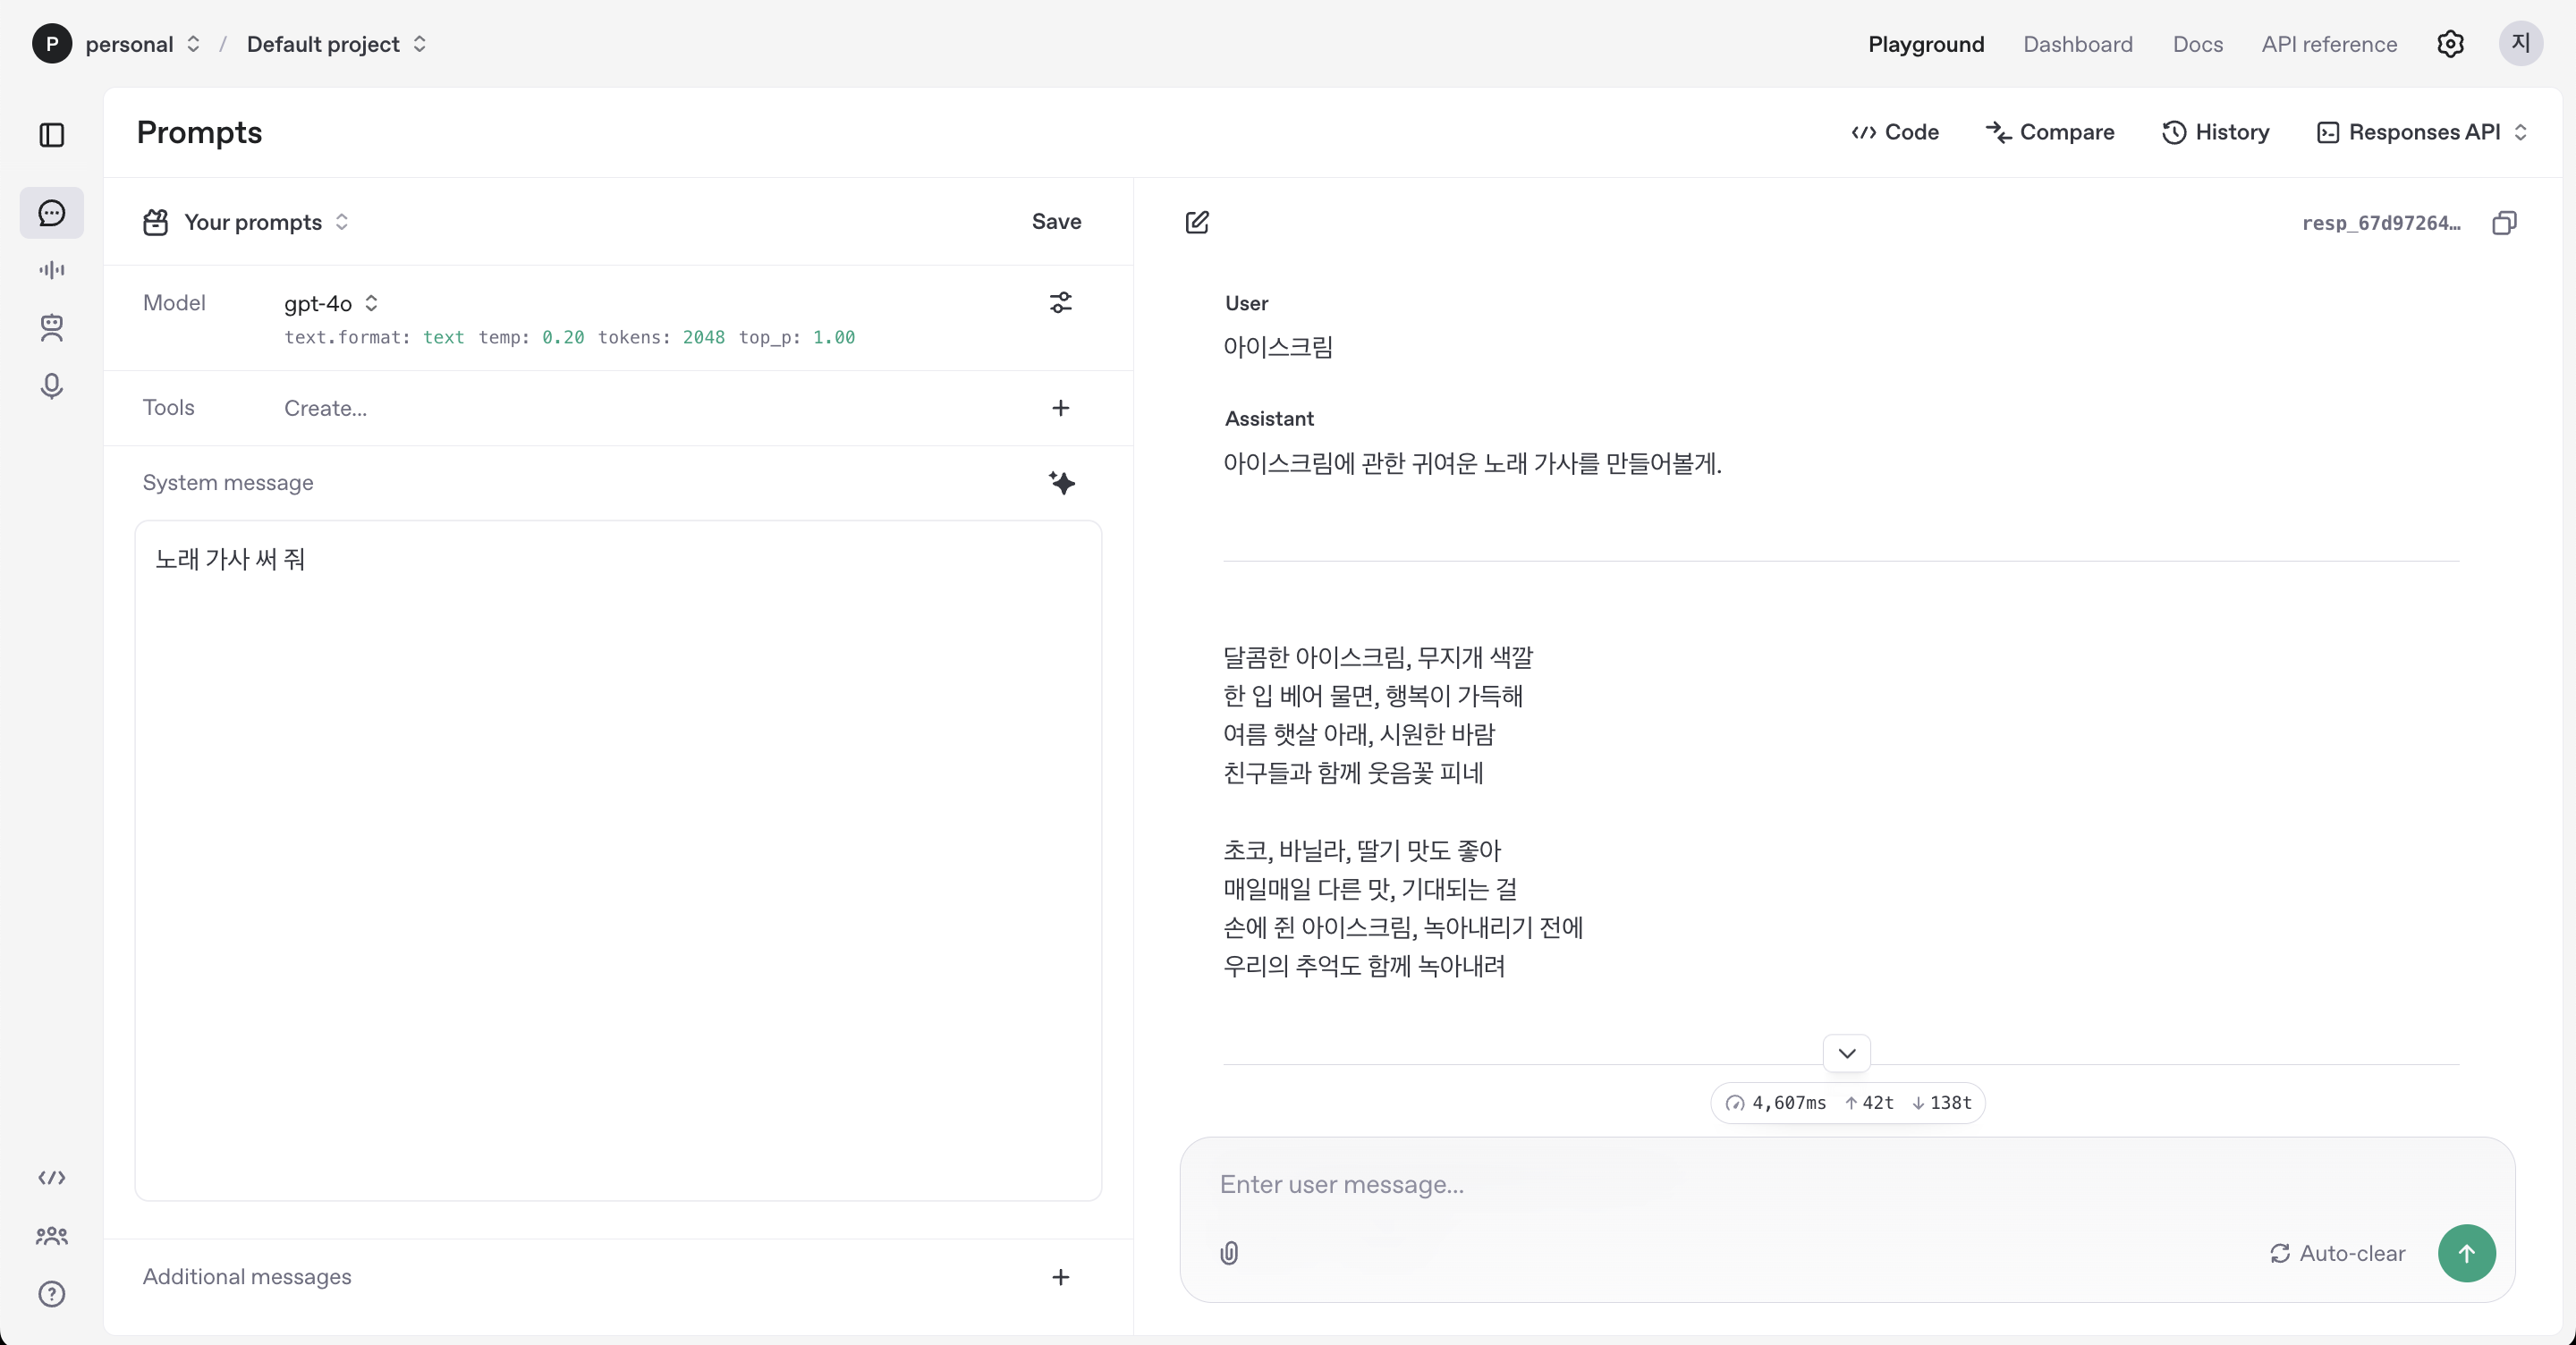Open the API reference tab
2576x1345 pixels.
pyautogui.click(x=2328, y=44)
